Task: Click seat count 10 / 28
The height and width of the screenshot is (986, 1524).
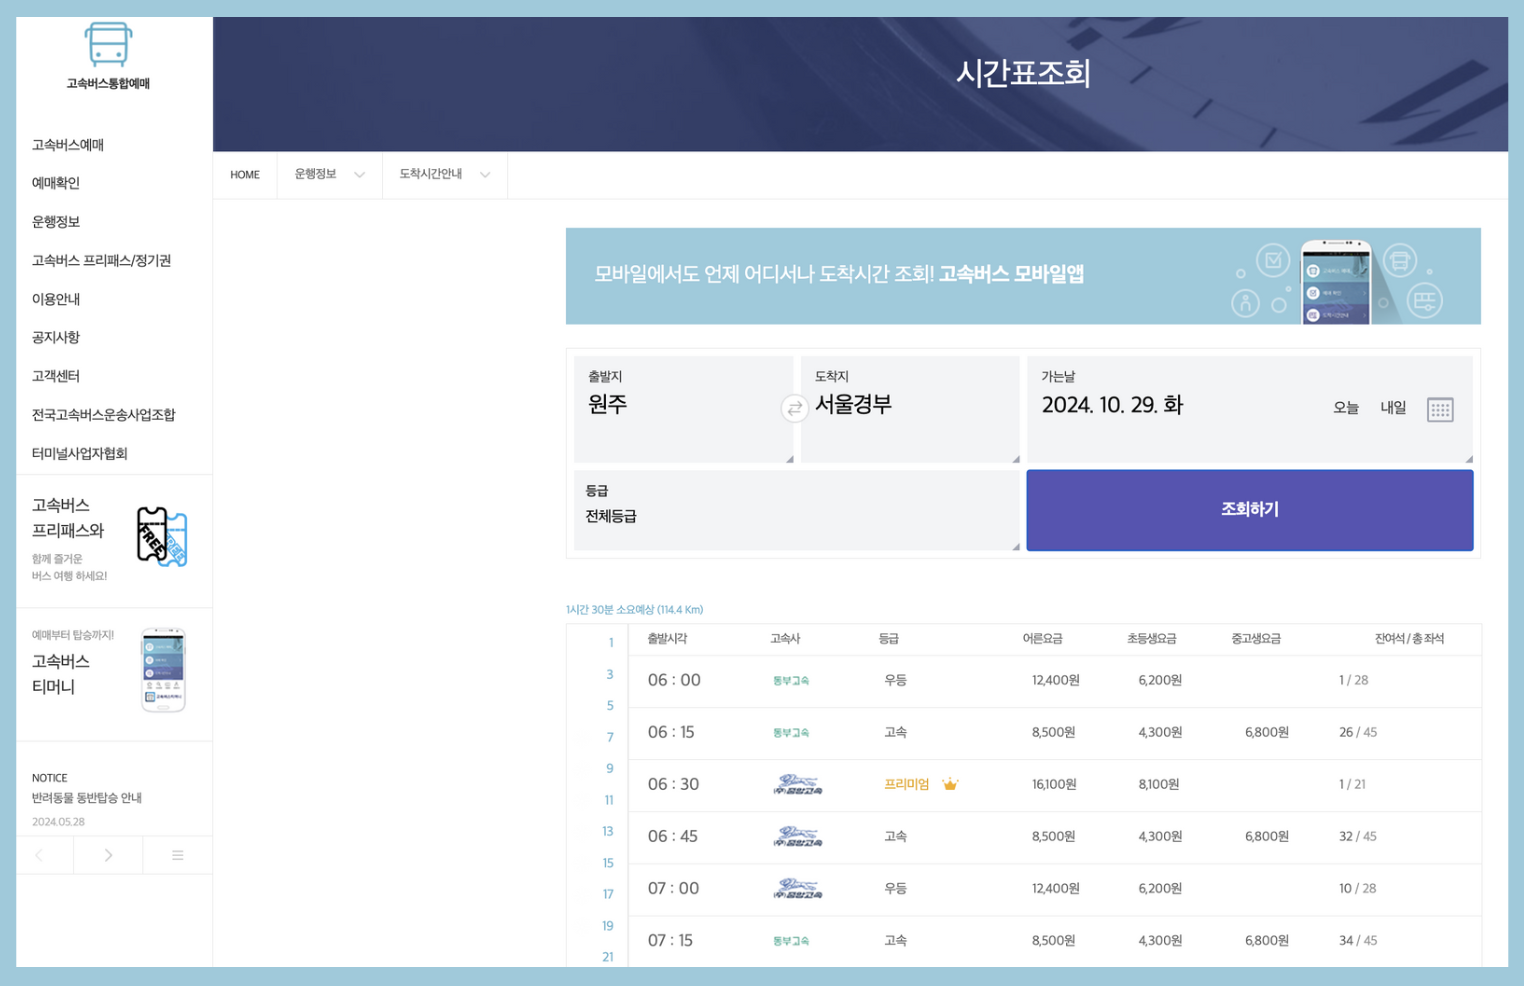Action: (x=1358, y=888)
